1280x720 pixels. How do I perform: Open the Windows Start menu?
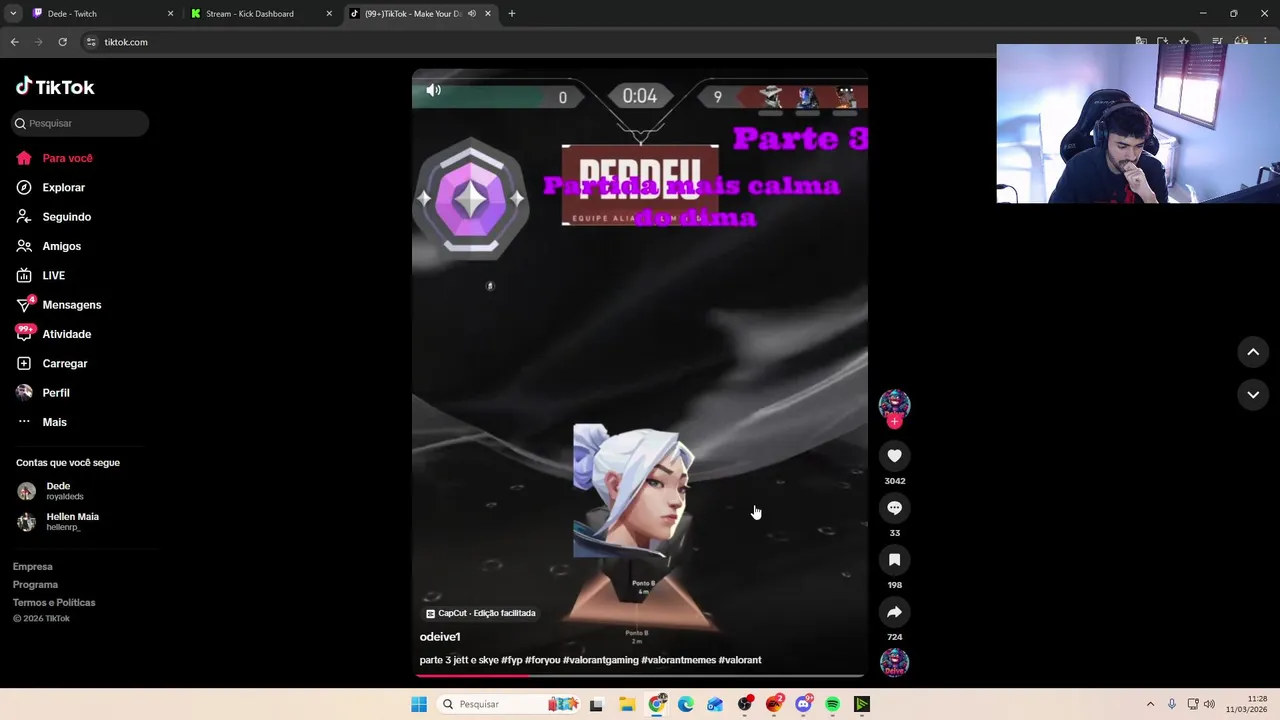[419, 704]
